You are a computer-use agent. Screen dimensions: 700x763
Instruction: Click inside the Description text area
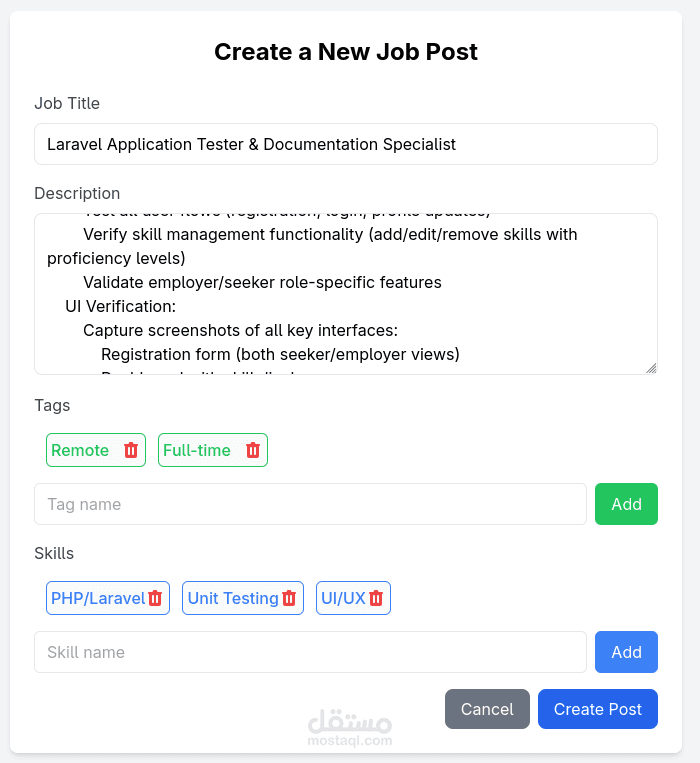tap(345, 294)
